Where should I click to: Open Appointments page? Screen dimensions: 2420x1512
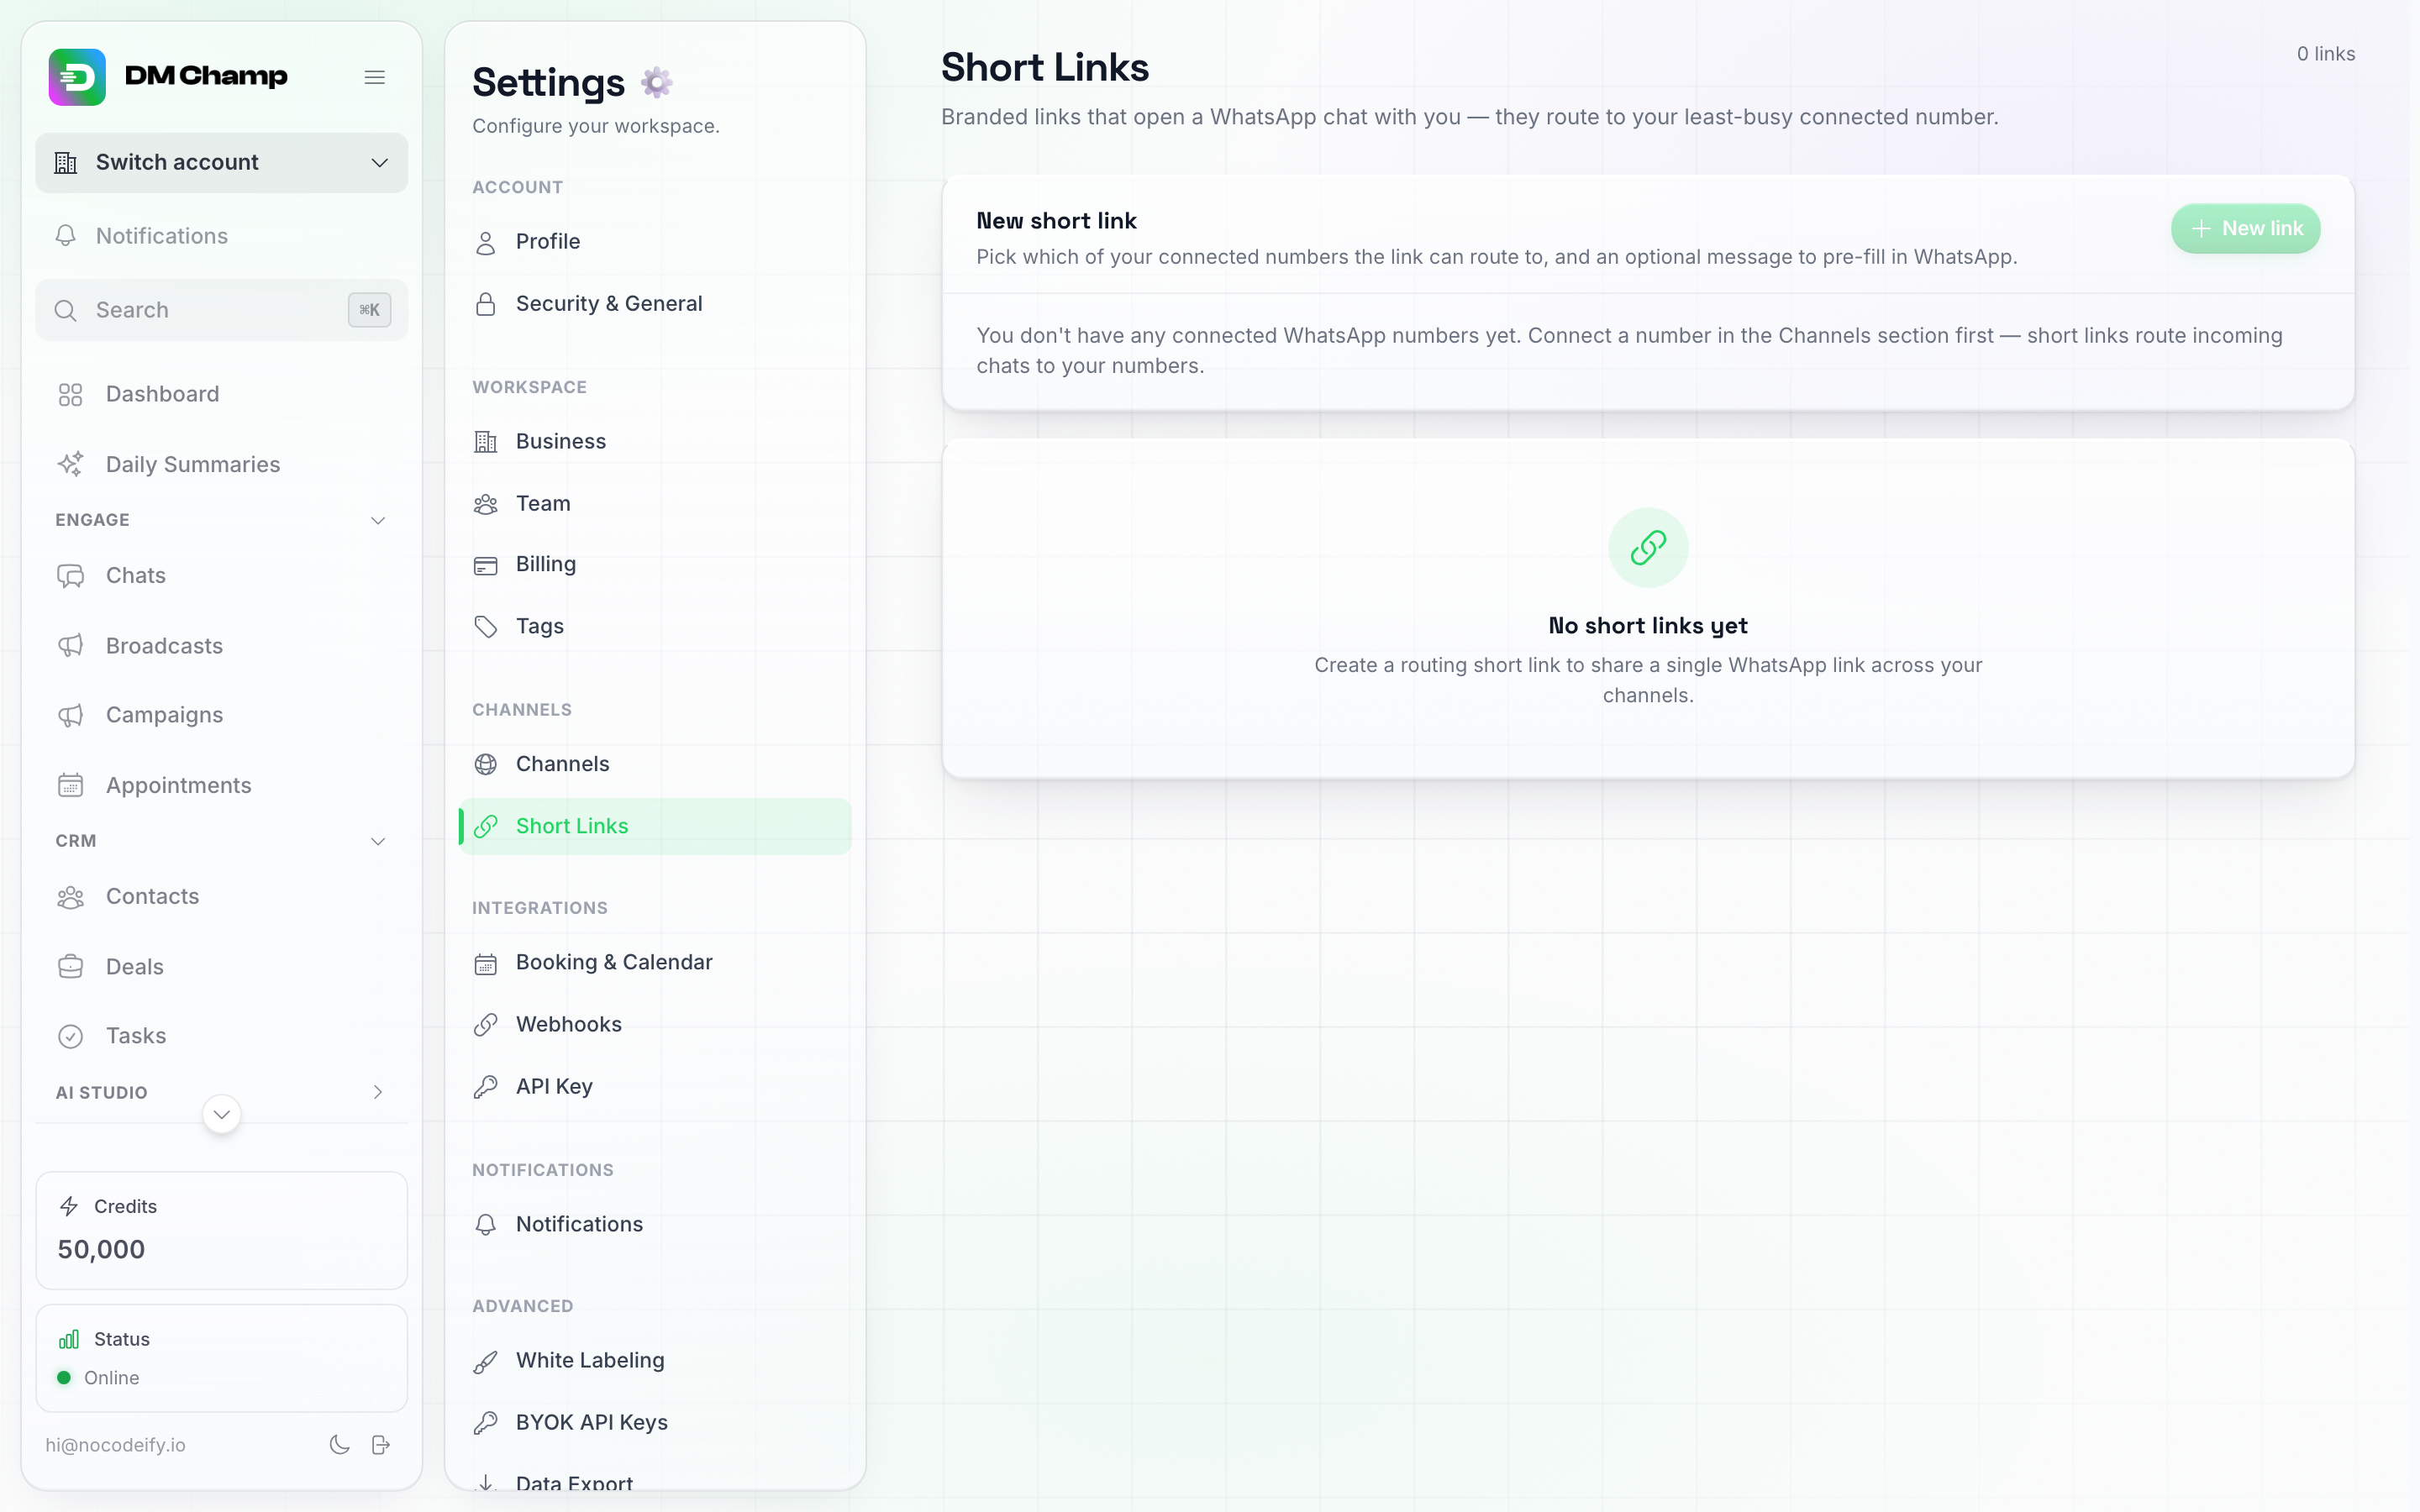(222, 785)
